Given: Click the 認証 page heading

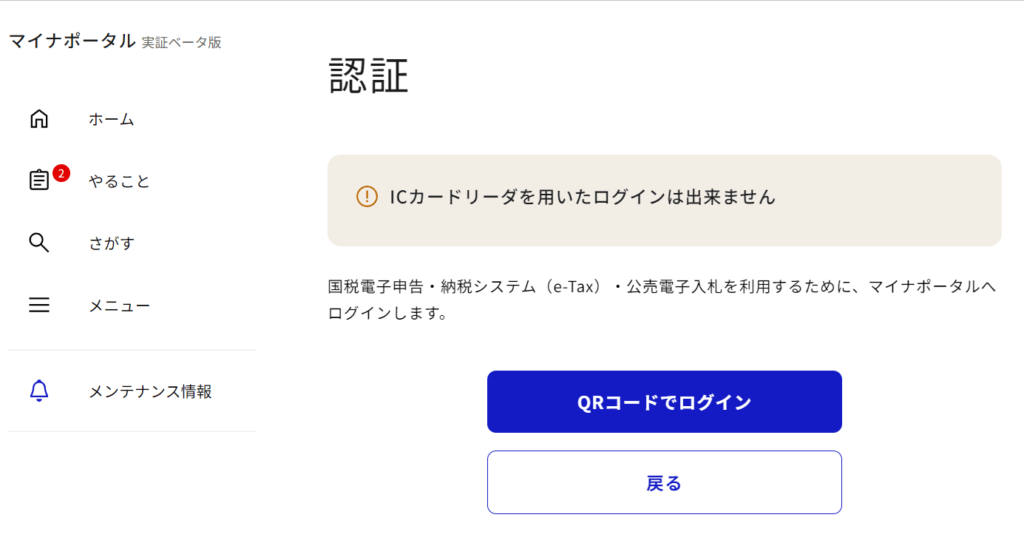Looking at the screenshot, I should pyautogui.click(x=369, y=76).
